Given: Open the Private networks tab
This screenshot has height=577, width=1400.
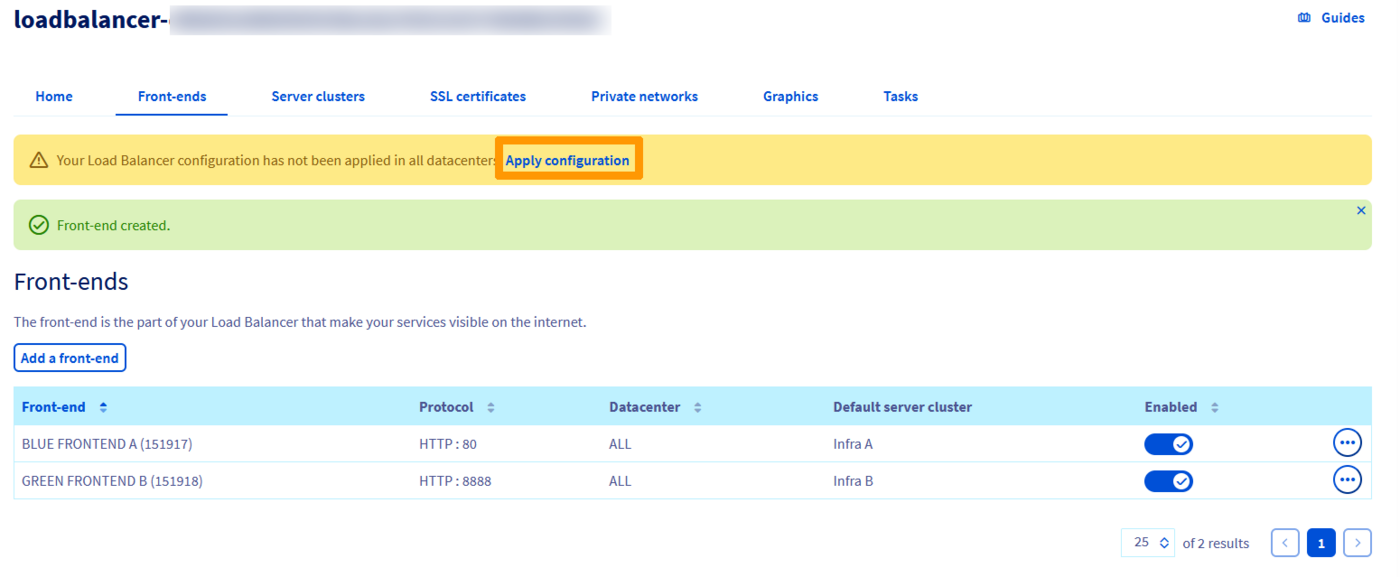Looking at the screenshot, I should [644, 97].
